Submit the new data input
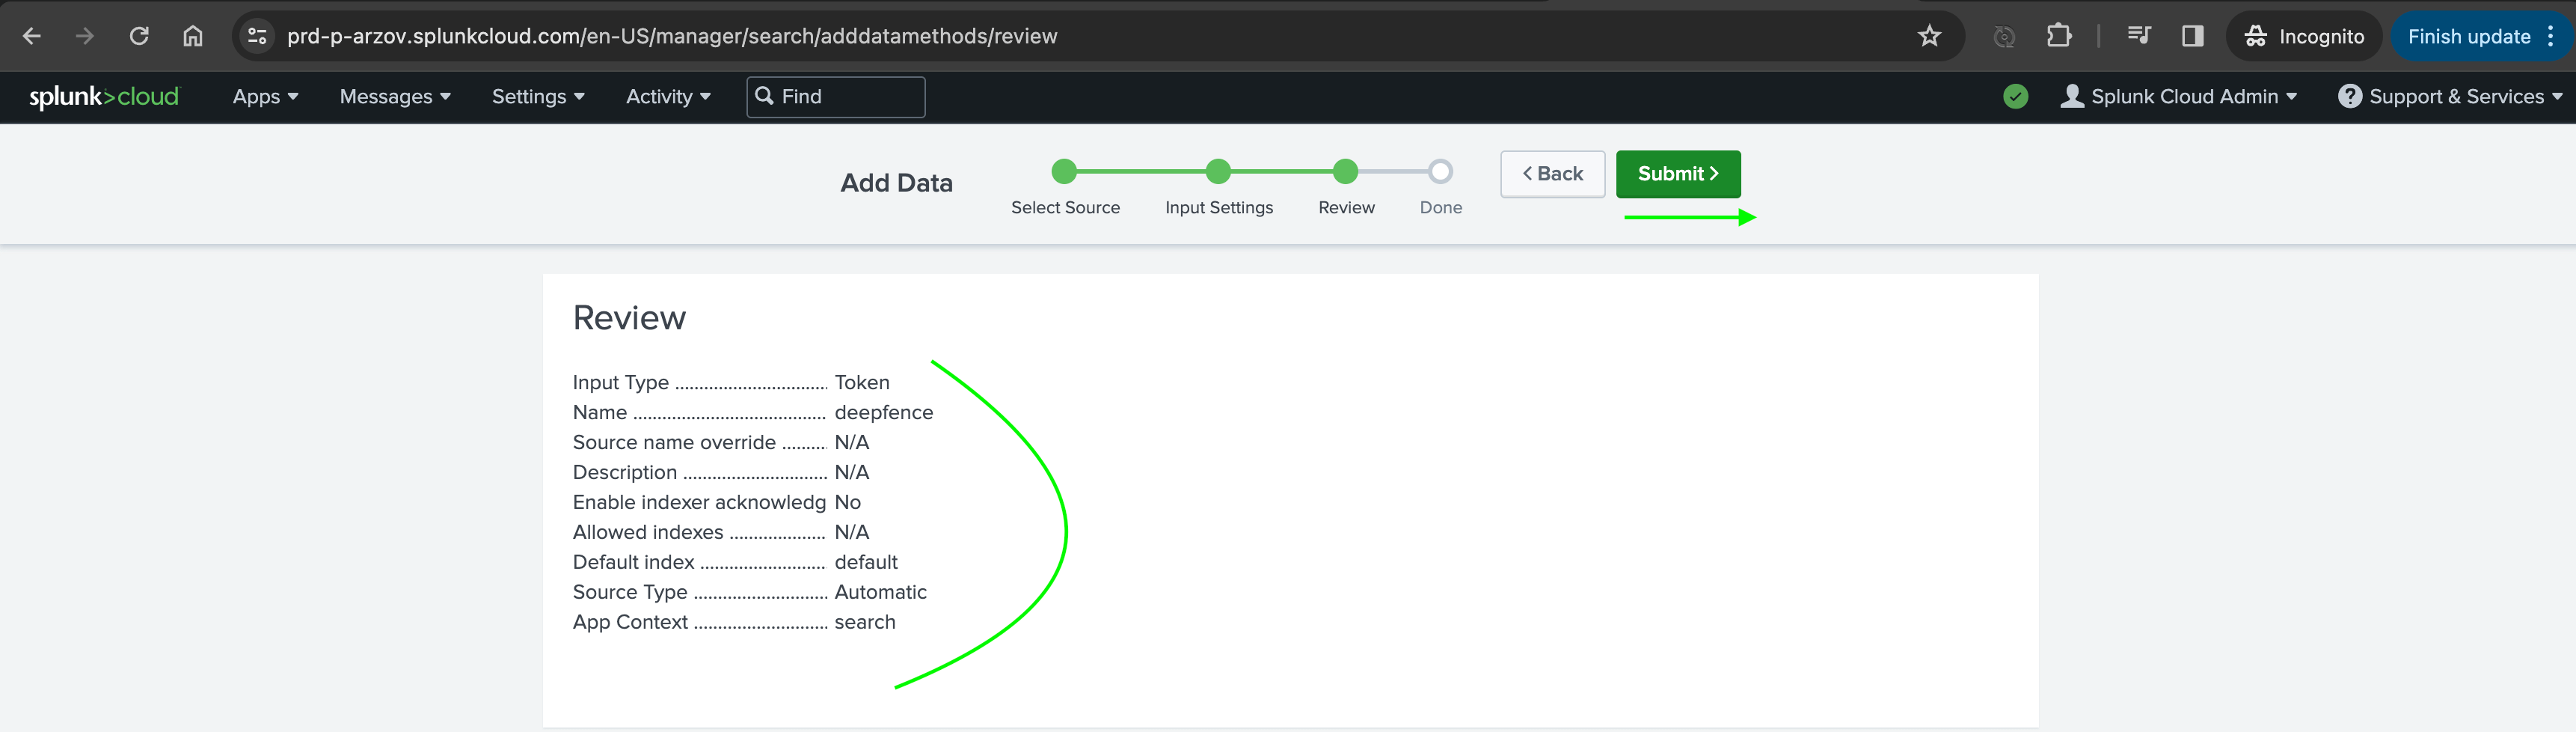The width and height of the screenshot is (2576, 732). [x=1678, y=174]
